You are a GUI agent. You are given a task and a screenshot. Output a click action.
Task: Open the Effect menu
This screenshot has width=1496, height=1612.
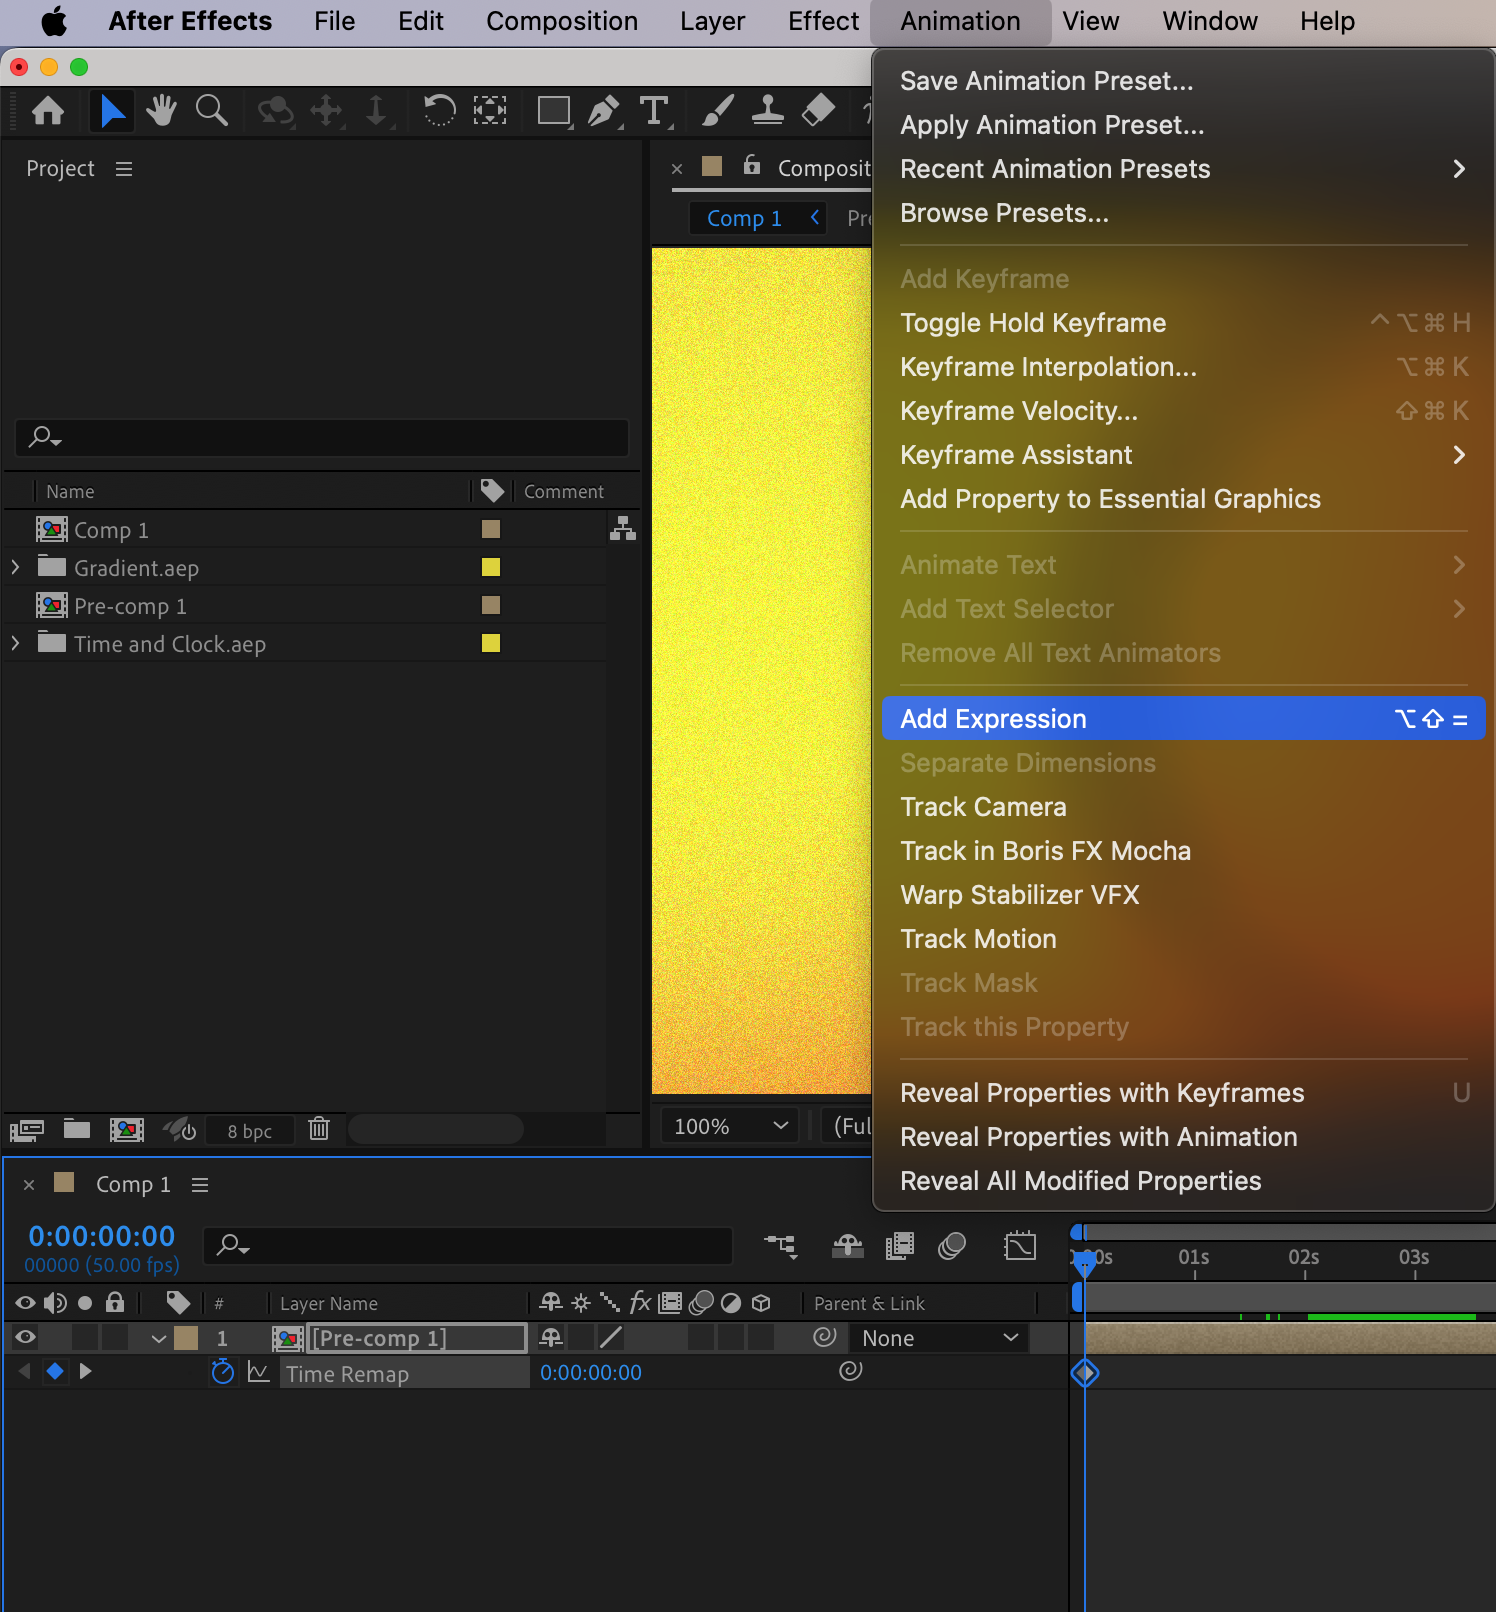click(x=823, y=21)
